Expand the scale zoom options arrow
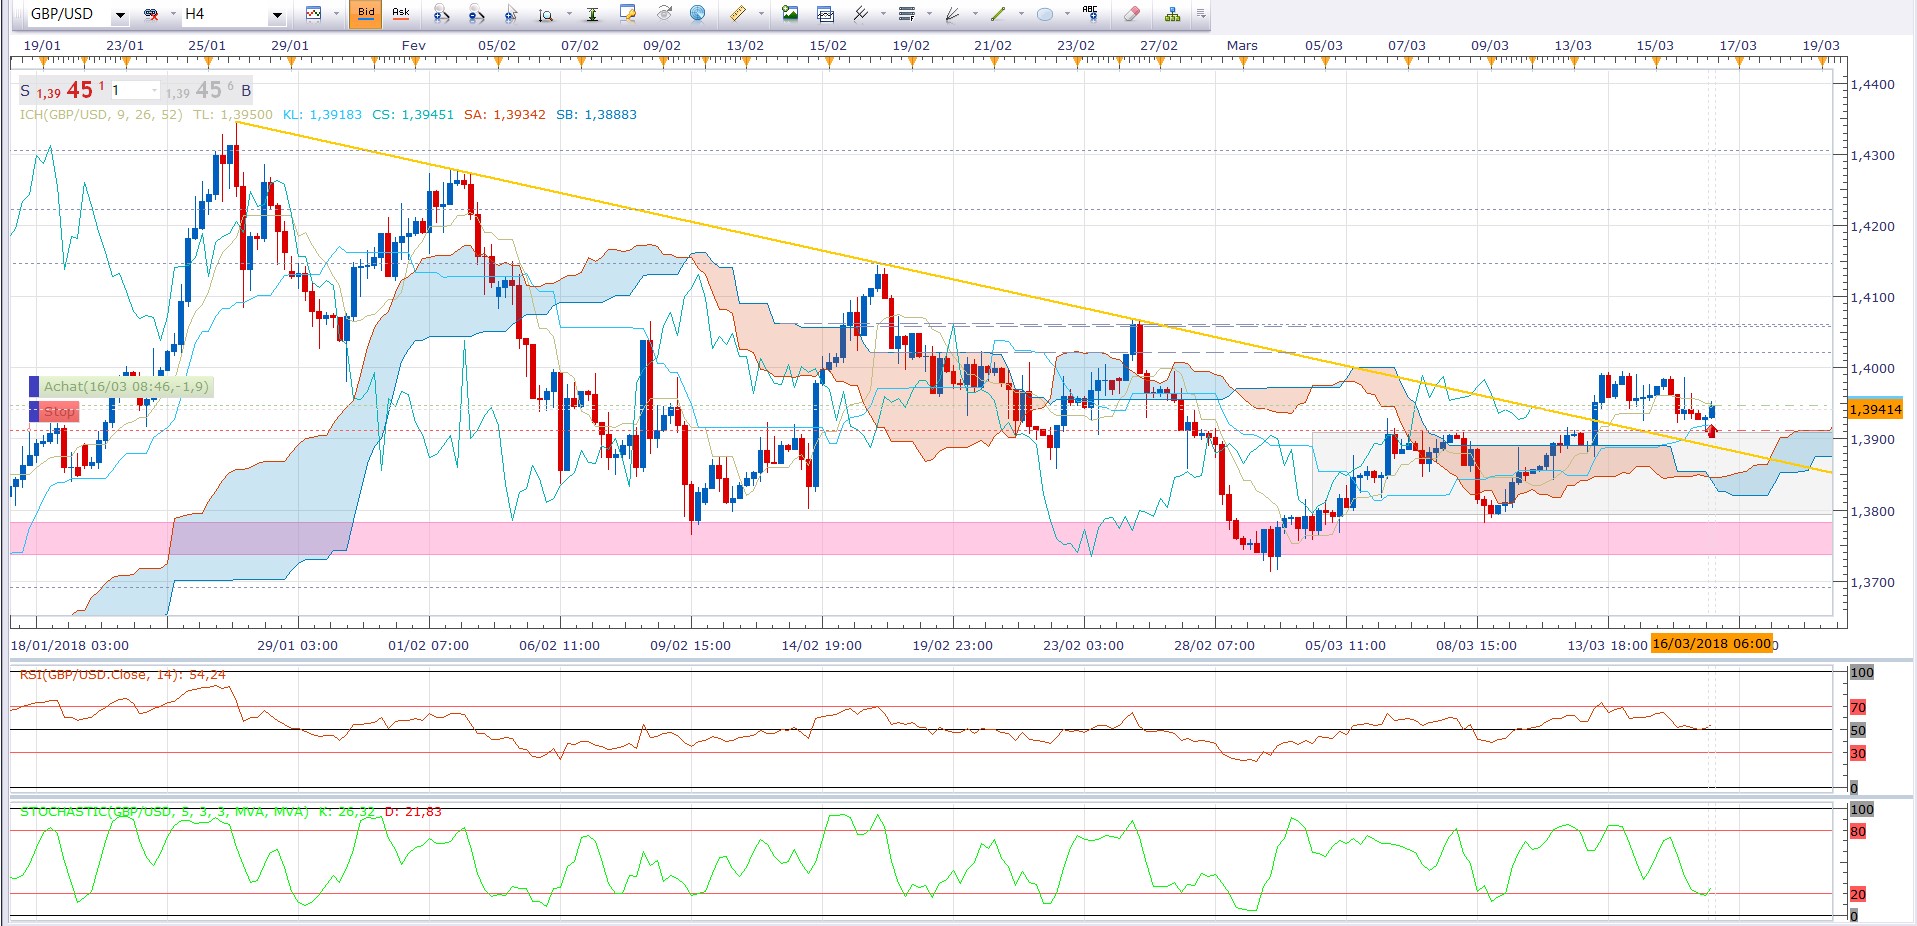 click(569, 15)
